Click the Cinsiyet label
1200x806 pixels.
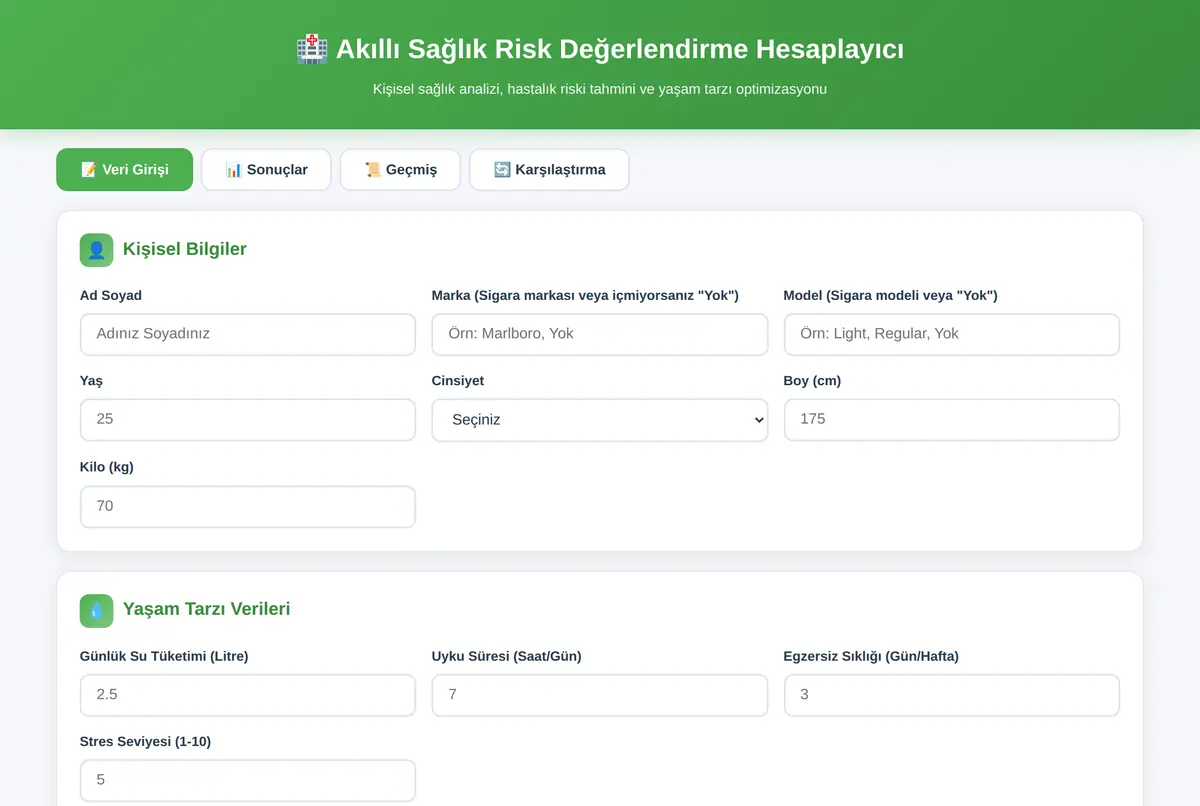coord(458,381)
